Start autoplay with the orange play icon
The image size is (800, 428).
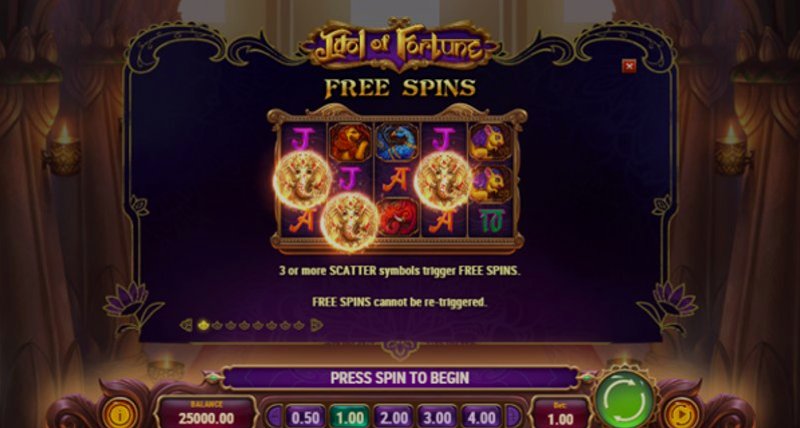pyautogui.click(x=681, y=413)
